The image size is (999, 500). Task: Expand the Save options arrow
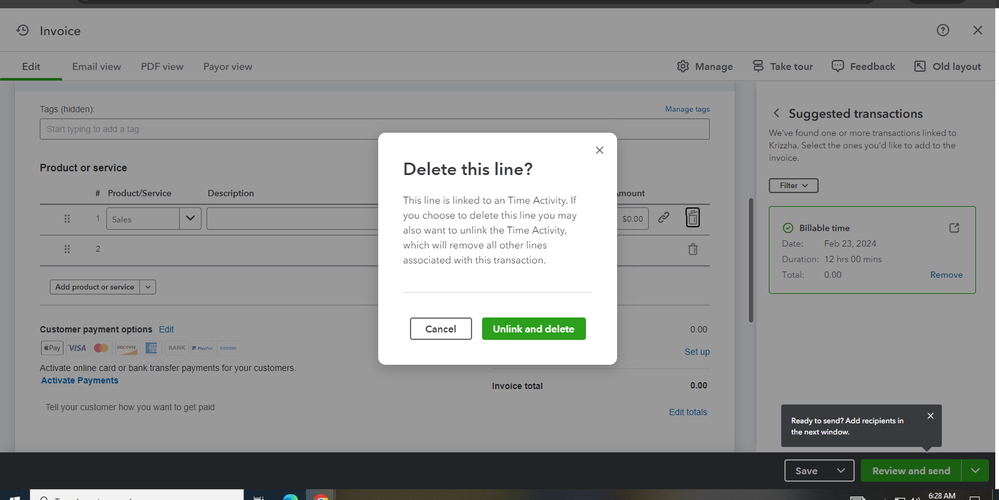click(x=841, y=471)
